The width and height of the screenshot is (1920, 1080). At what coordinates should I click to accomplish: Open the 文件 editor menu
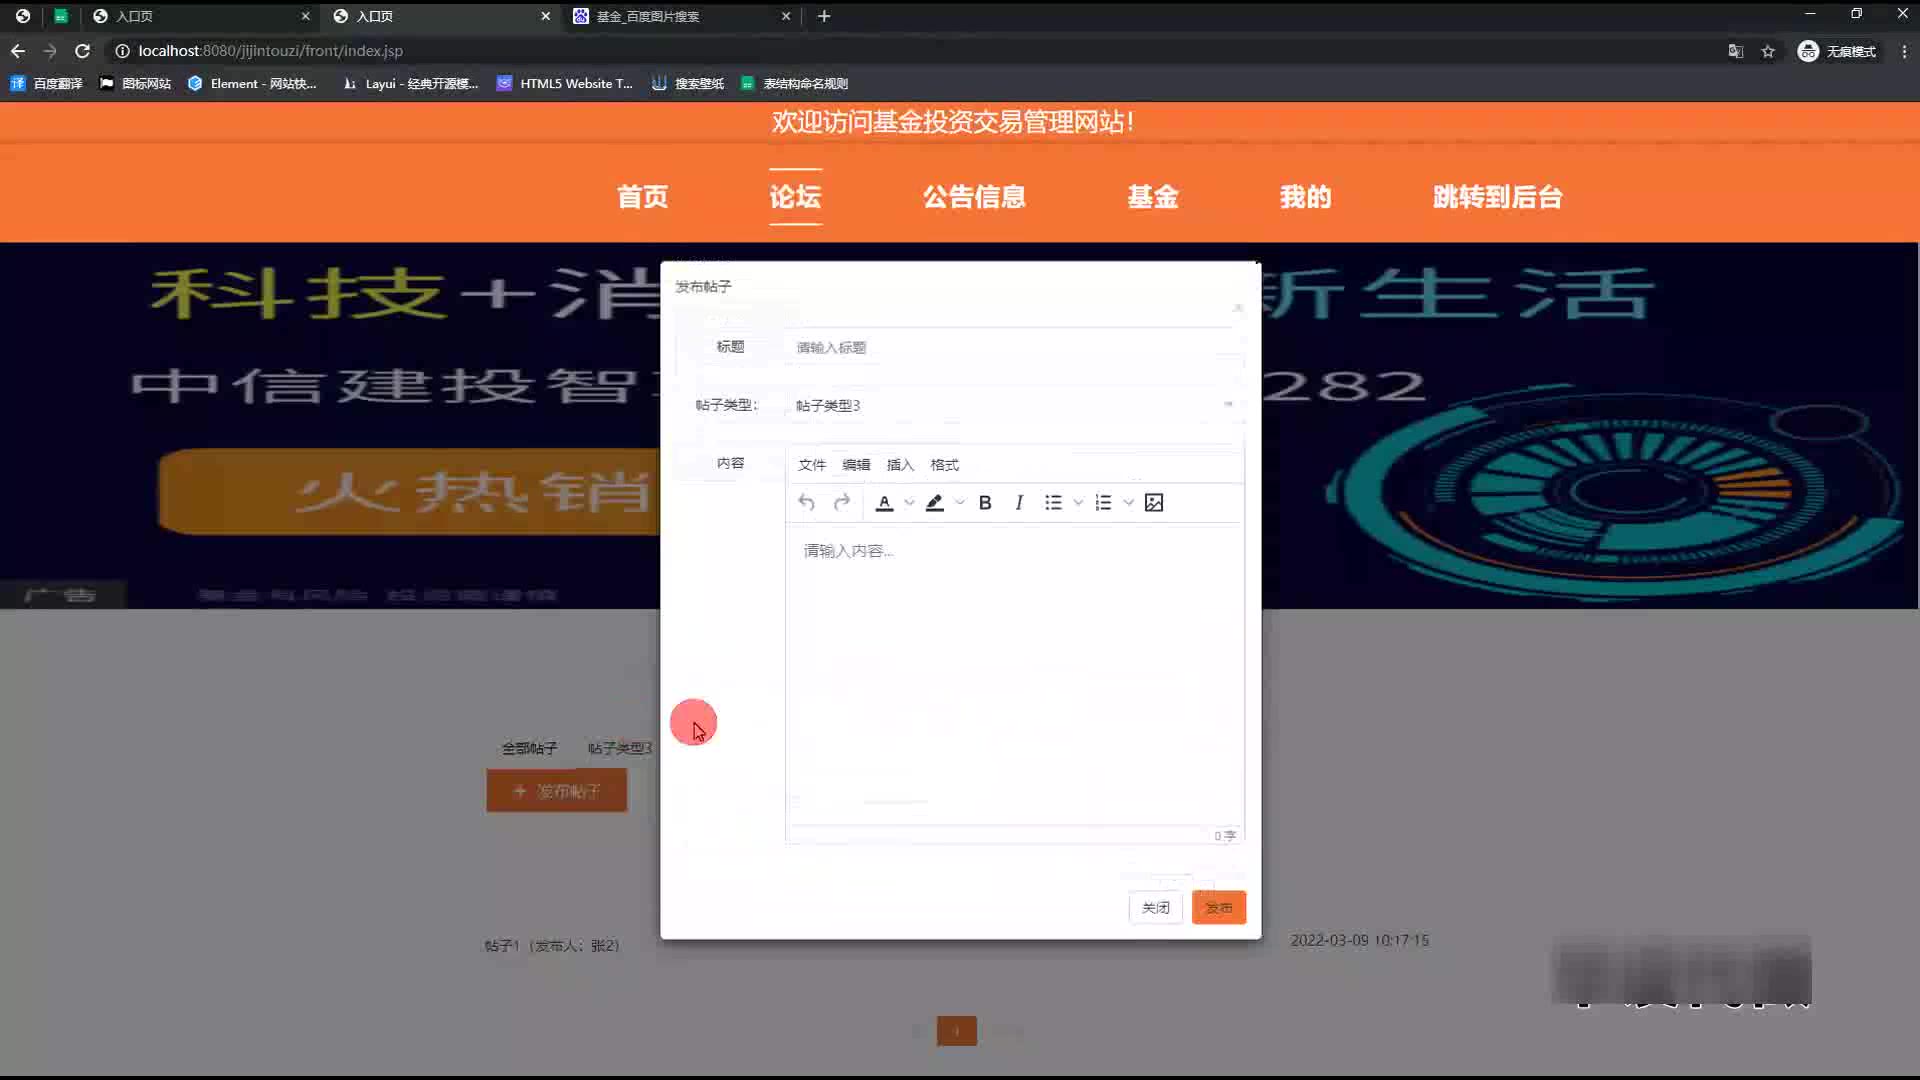812,464
